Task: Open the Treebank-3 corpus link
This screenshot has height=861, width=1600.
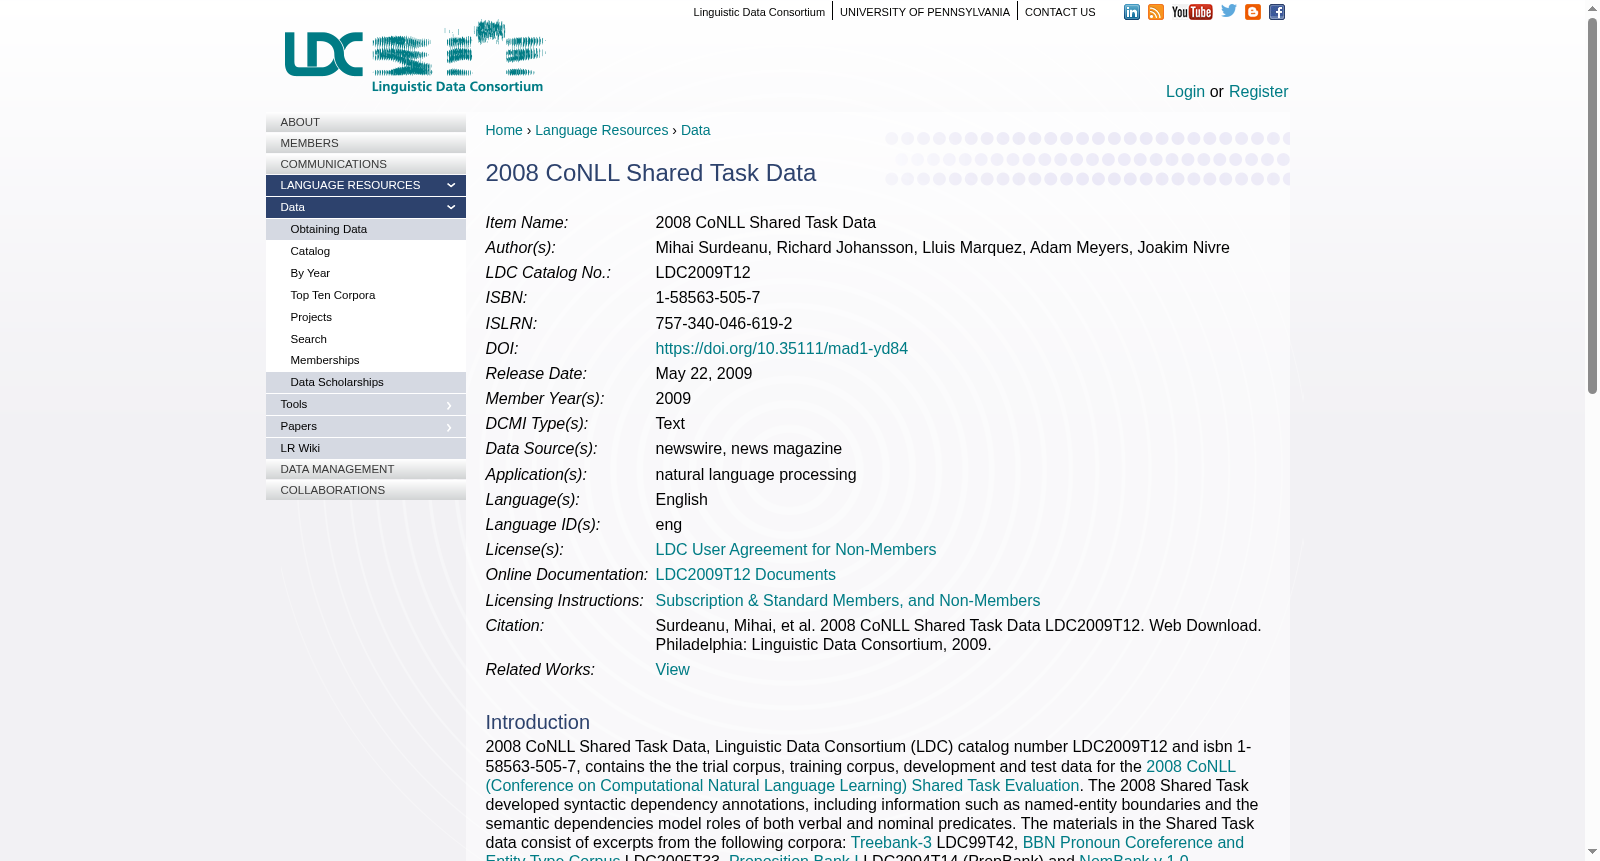Action: click(x=891, y=842)
